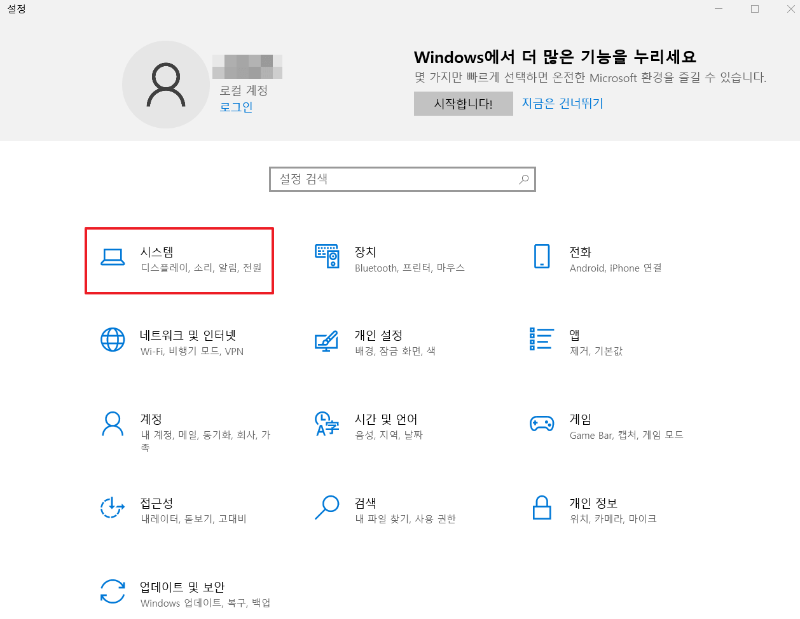The image size is (800, 619).
Task: Click the Bluetooth, 프린터, 마우스 description
Action: [410, 267]
